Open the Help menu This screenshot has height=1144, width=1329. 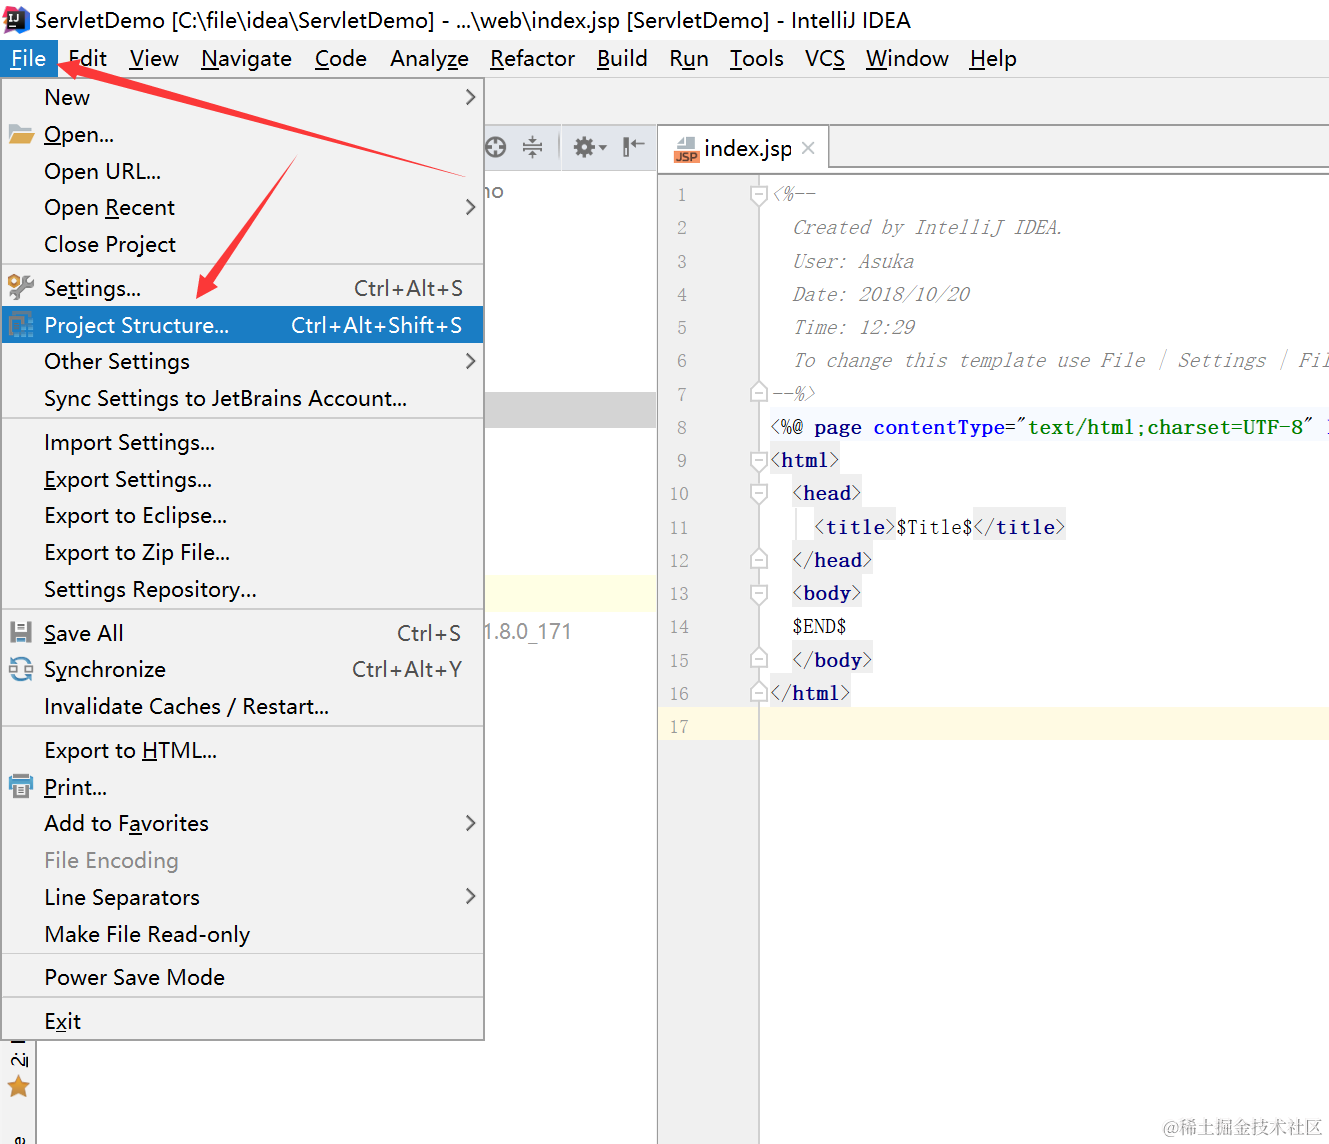point(993,59)
